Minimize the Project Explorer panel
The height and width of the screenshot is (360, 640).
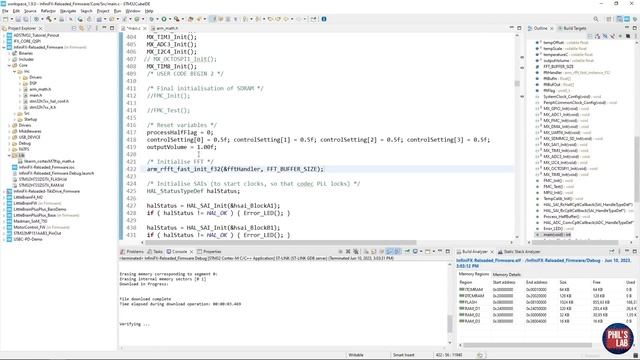[104, 28]
